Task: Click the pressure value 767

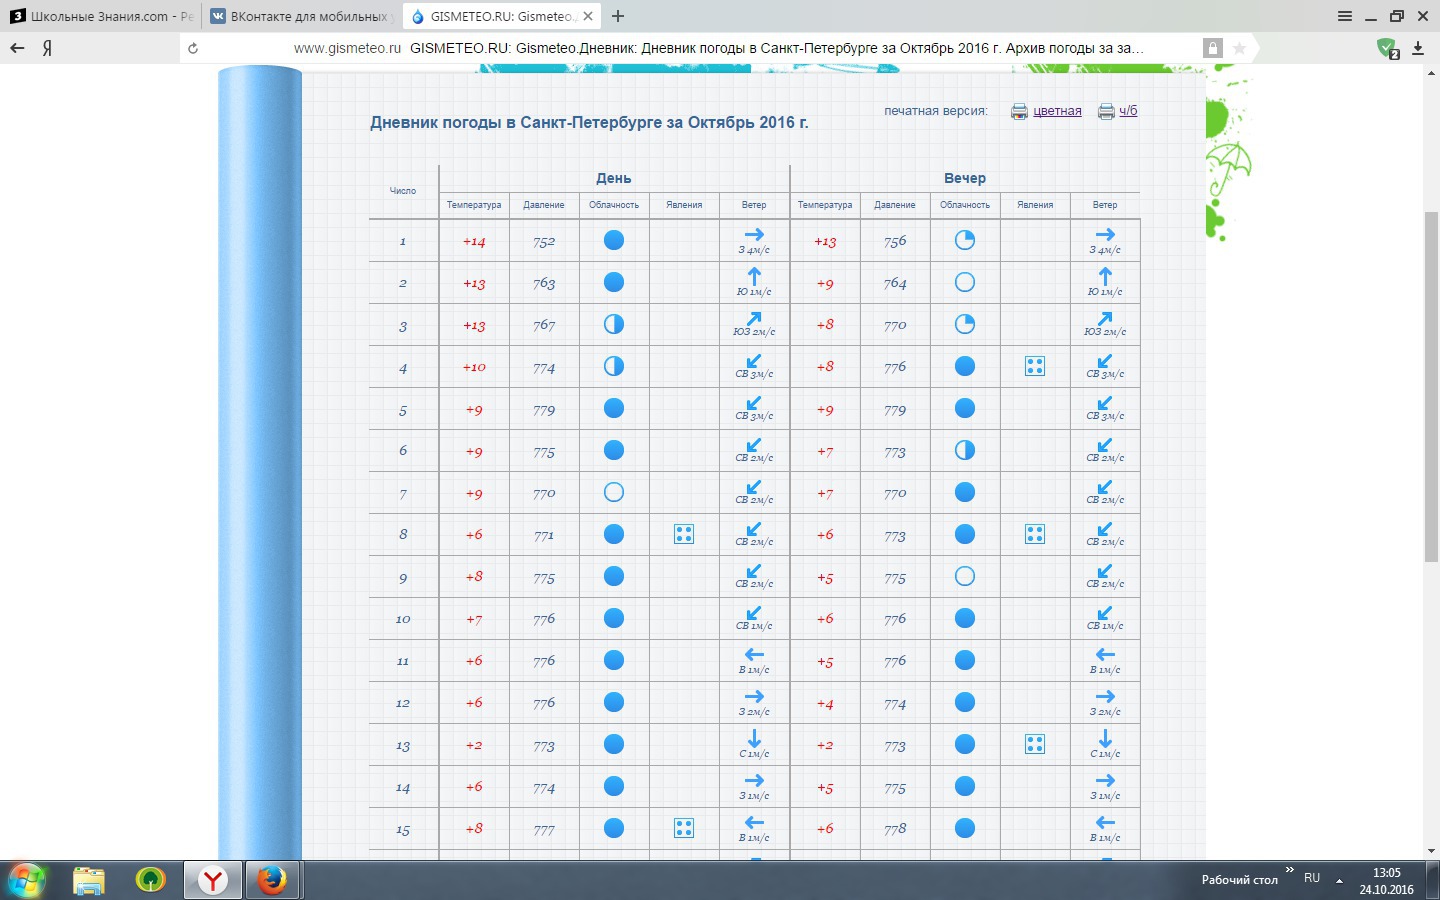Action: (x=544, y=325)
